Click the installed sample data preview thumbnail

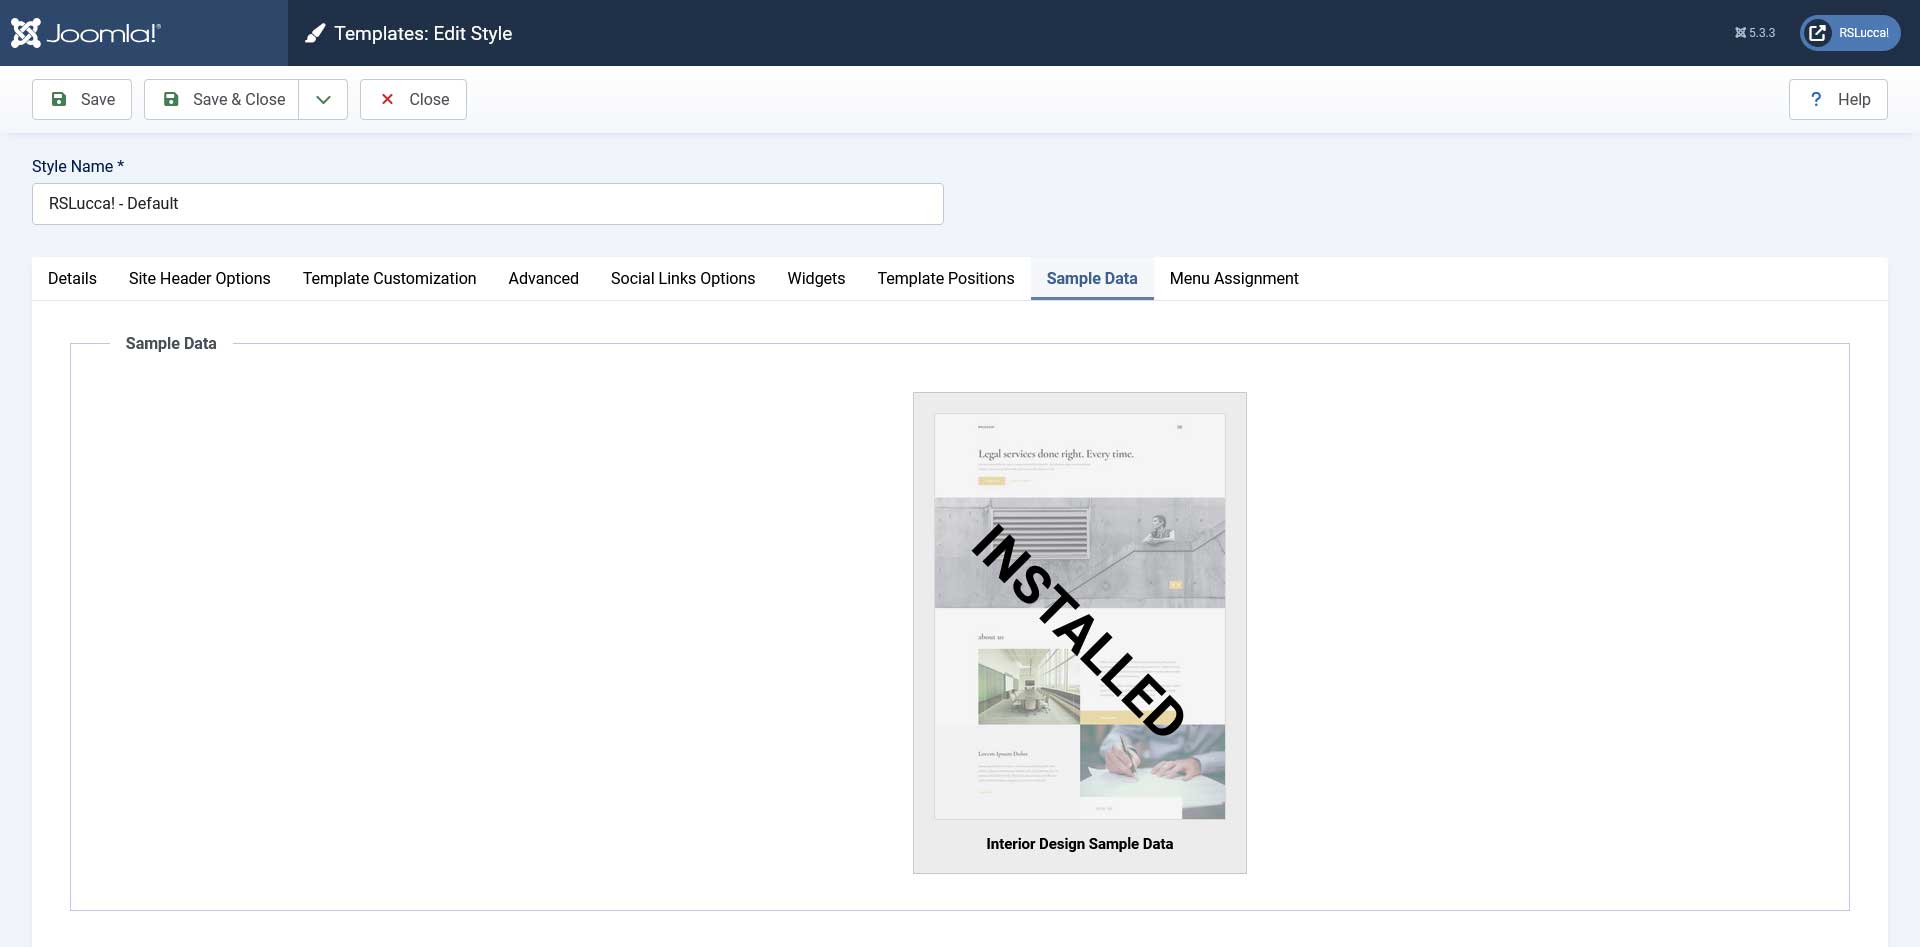pos(1079,616)
